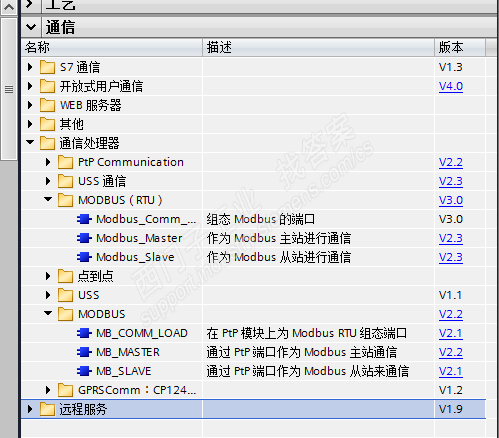499x438 pixels.
Task: Select the Modbus_Slave instruction label
Action: (x=135, y=257)
